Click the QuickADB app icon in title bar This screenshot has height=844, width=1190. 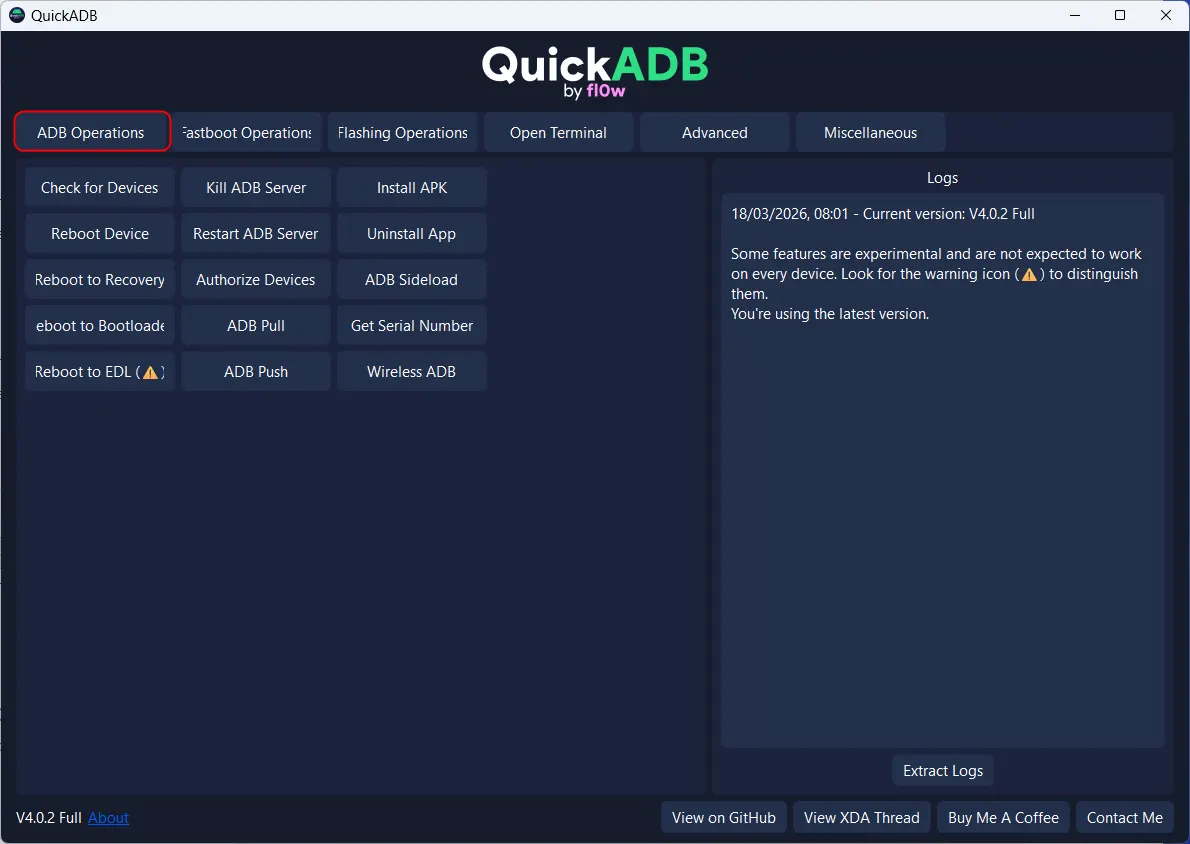coord(16,15)
